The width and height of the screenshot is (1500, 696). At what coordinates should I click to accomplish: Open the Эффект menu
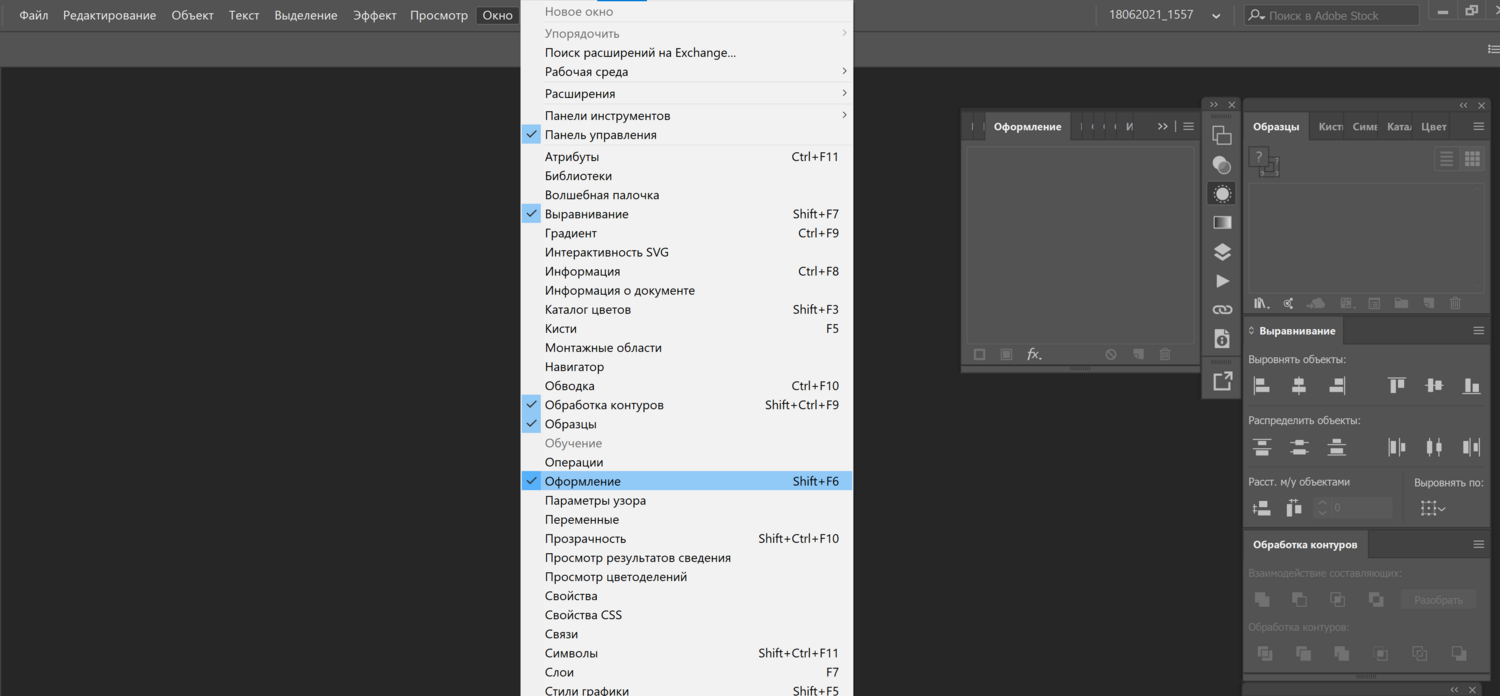(x=374, y=15)
